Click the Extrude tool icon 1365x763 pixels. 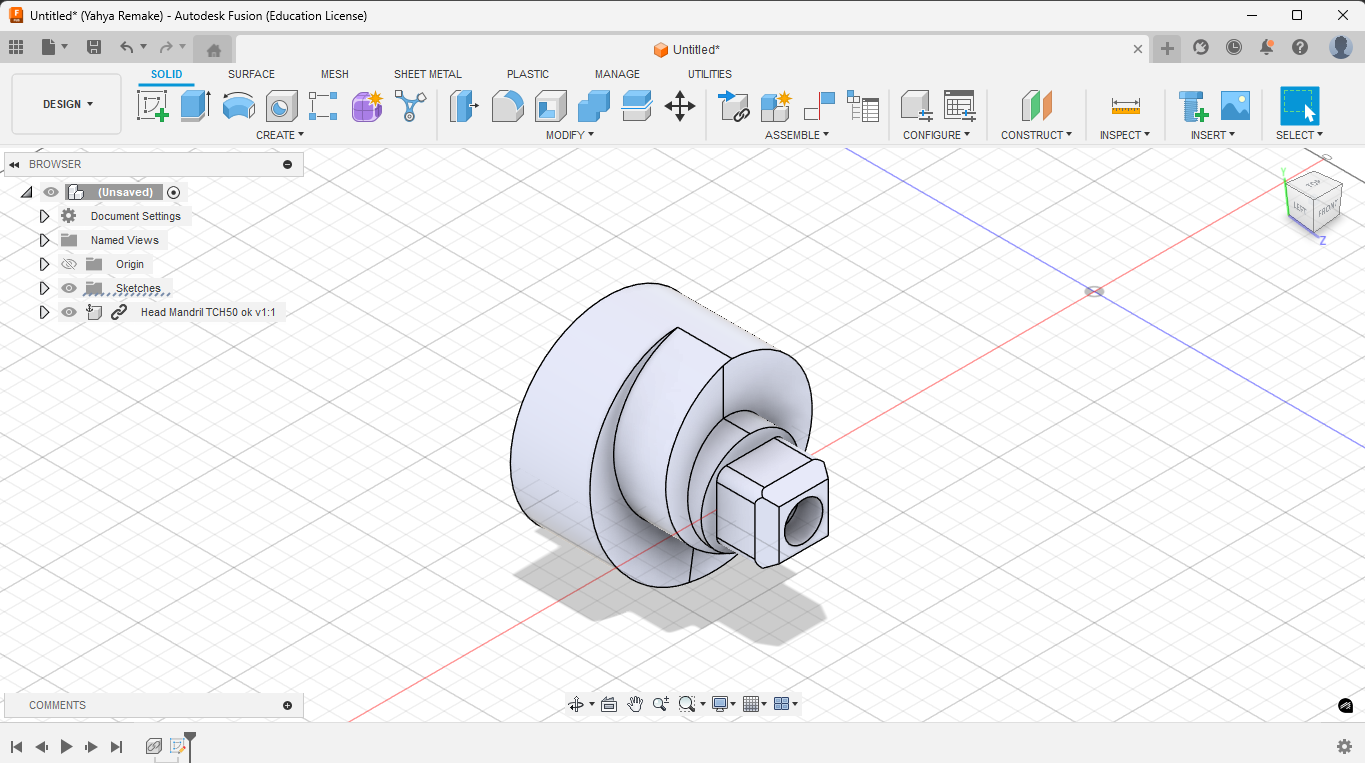point(195,105)
